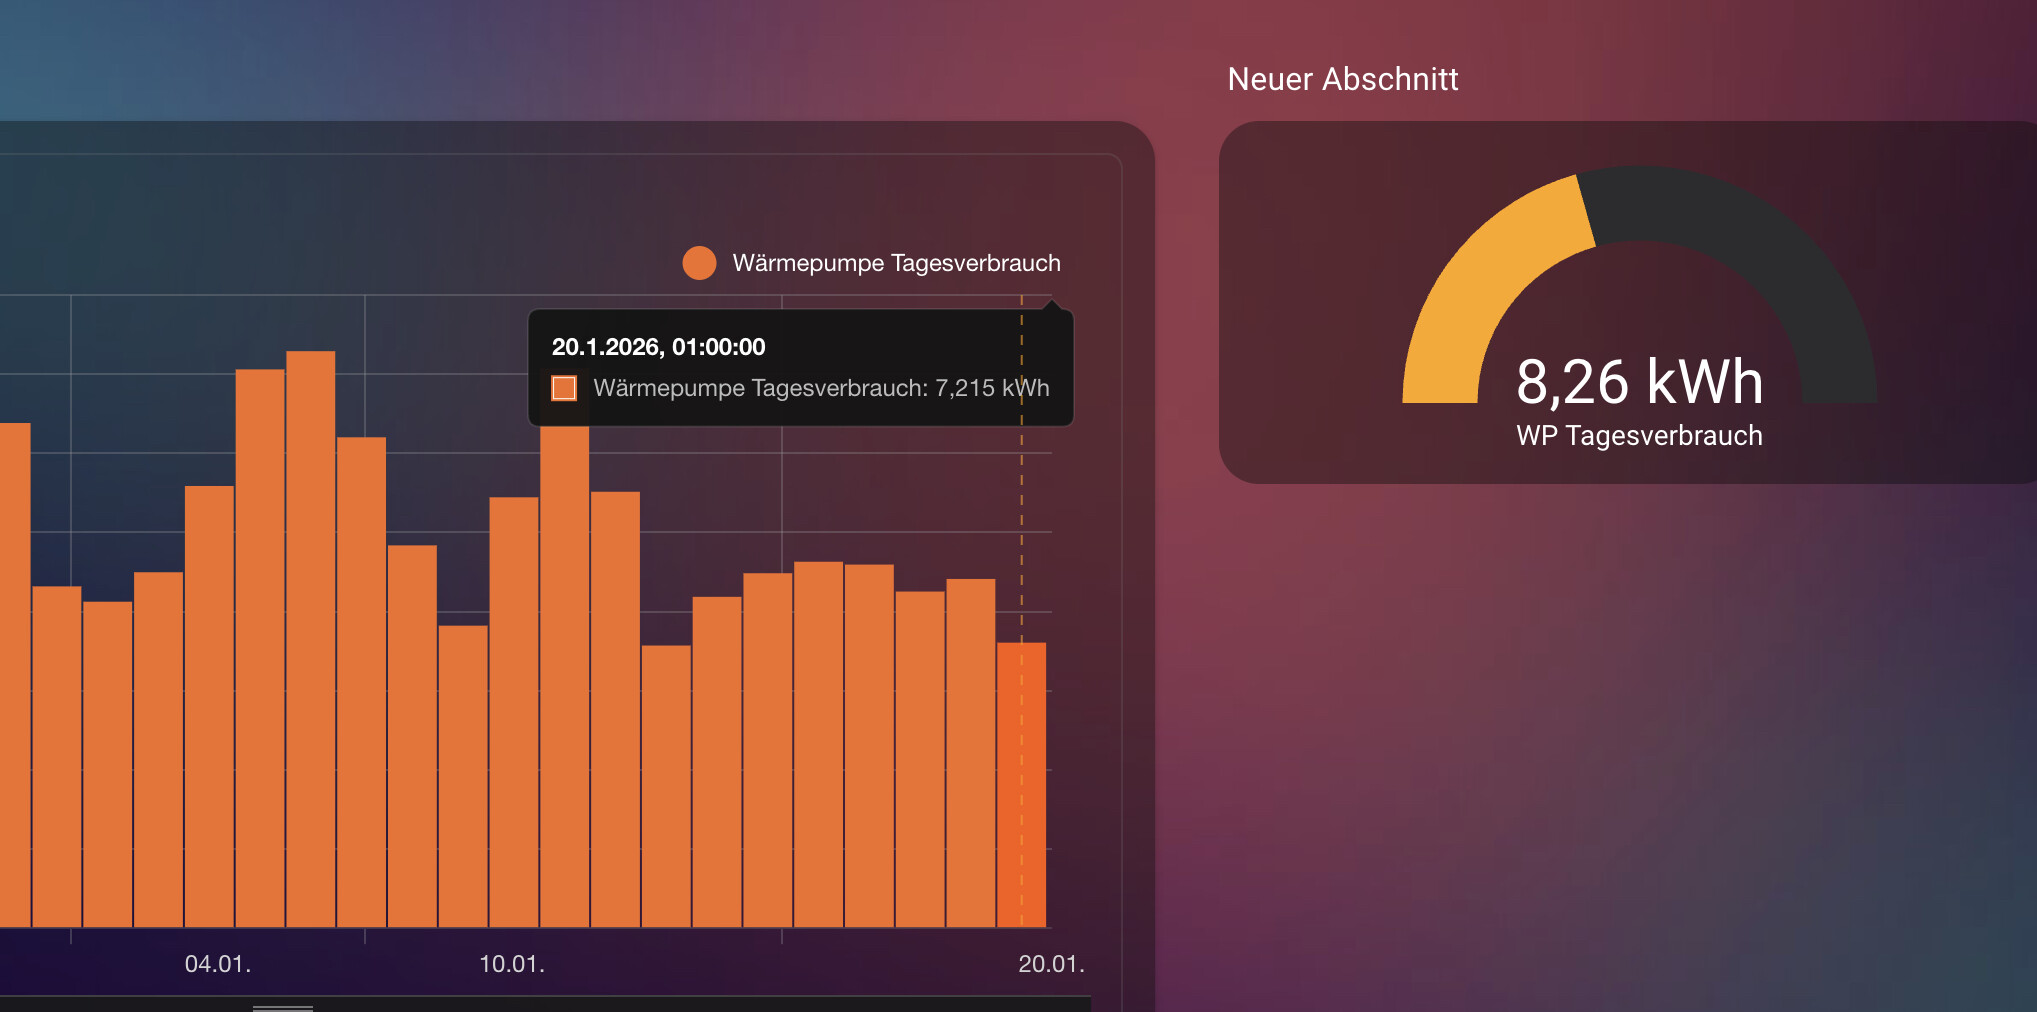Click the Neuer Abschnitt section heading

1342,79
